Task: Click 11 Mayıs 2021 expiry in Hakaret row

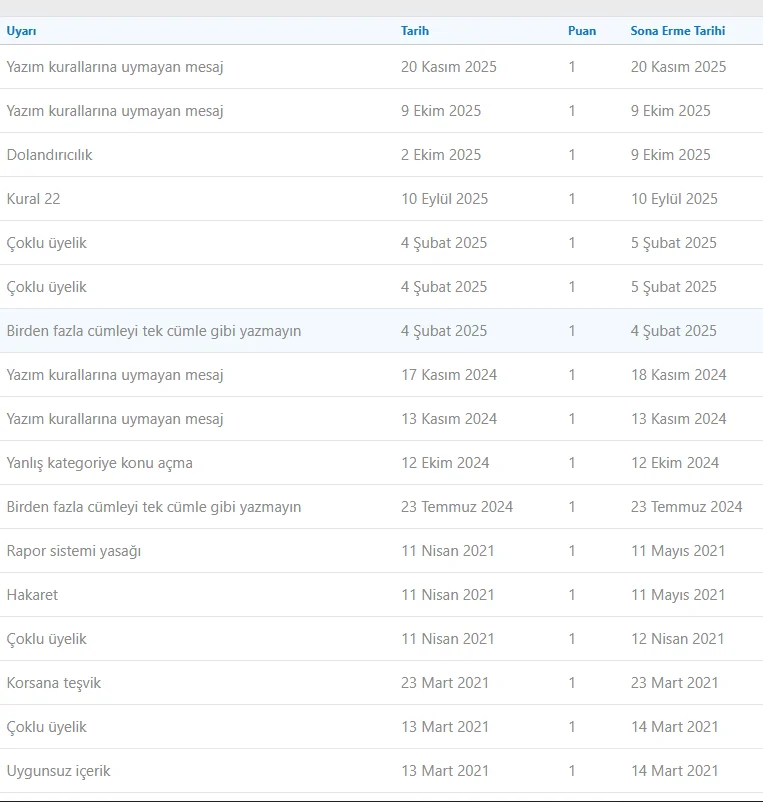Action: 678,595
